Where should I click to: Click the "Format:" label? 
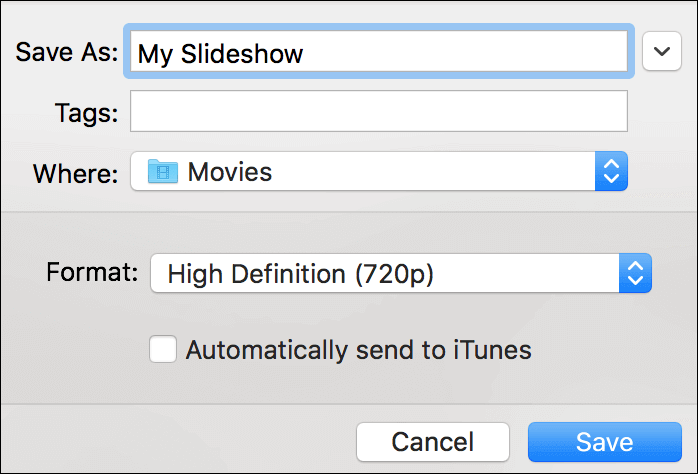92,272
